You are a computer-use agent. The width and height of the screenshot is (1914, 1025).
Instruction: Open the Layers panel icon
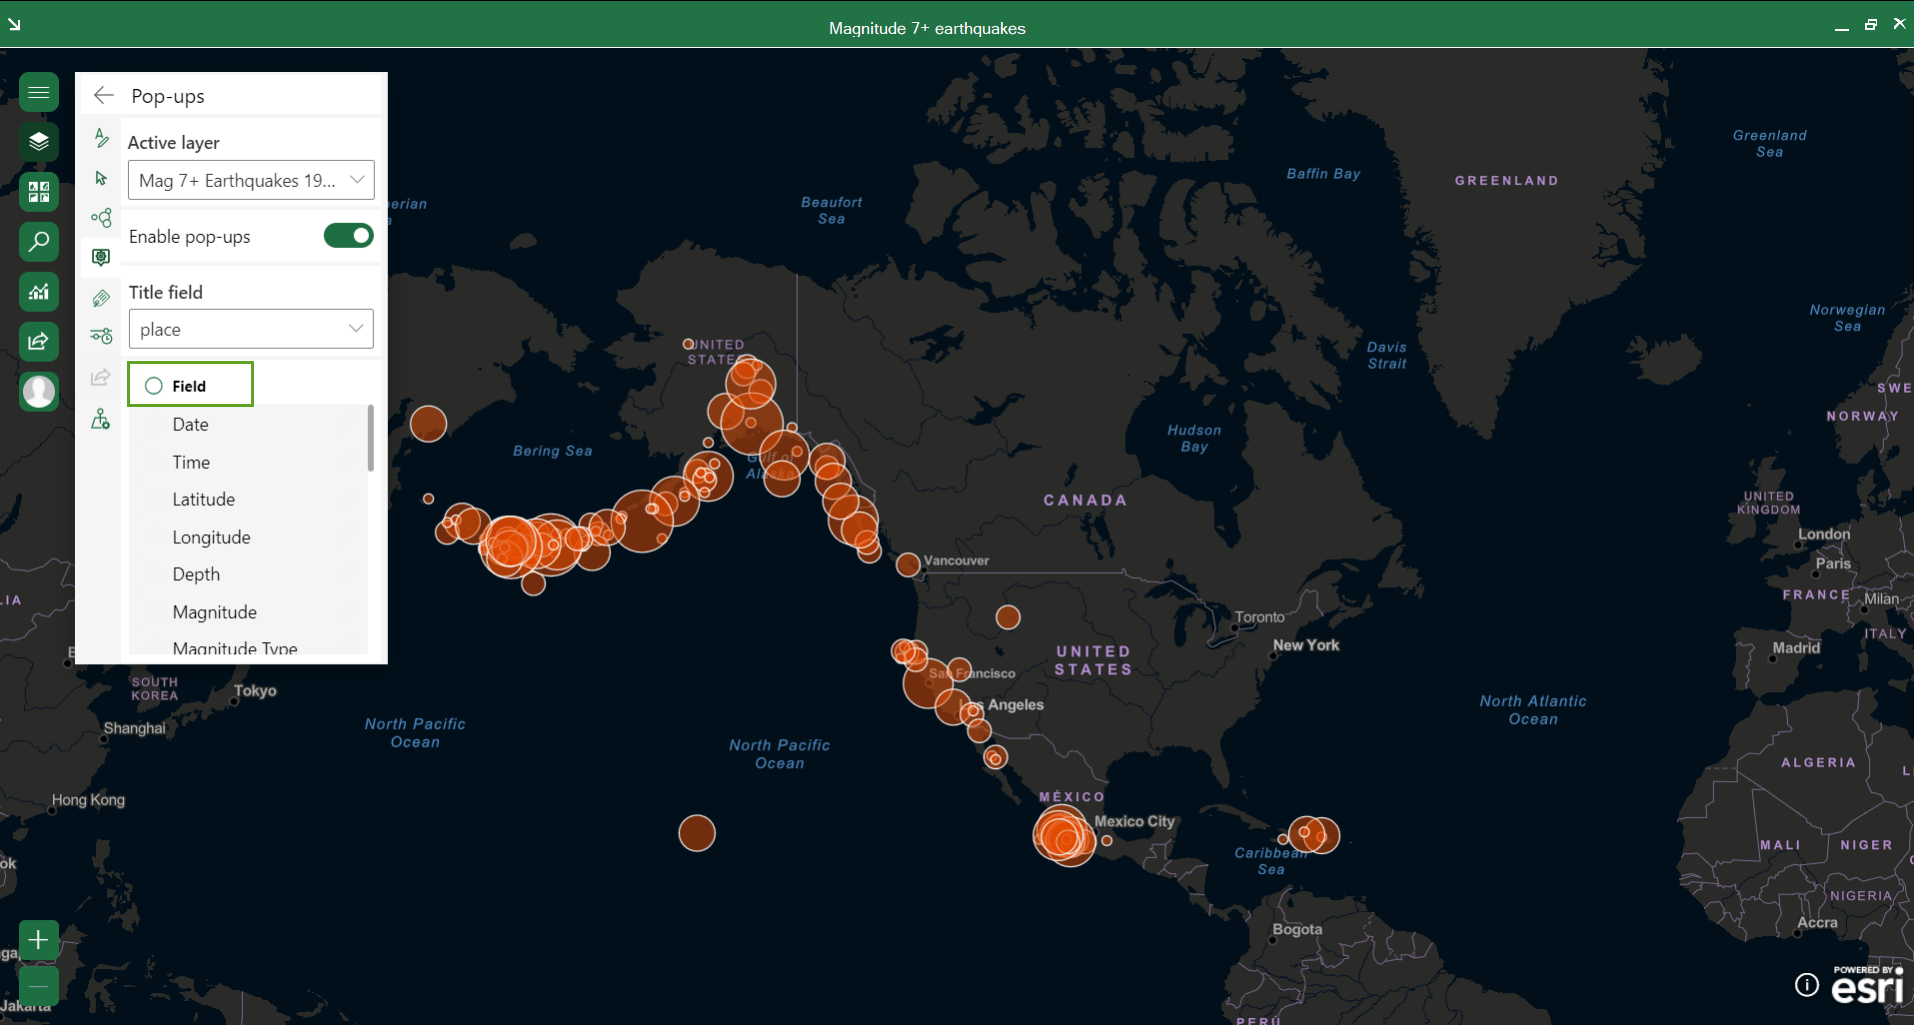(x=39, y=142)
